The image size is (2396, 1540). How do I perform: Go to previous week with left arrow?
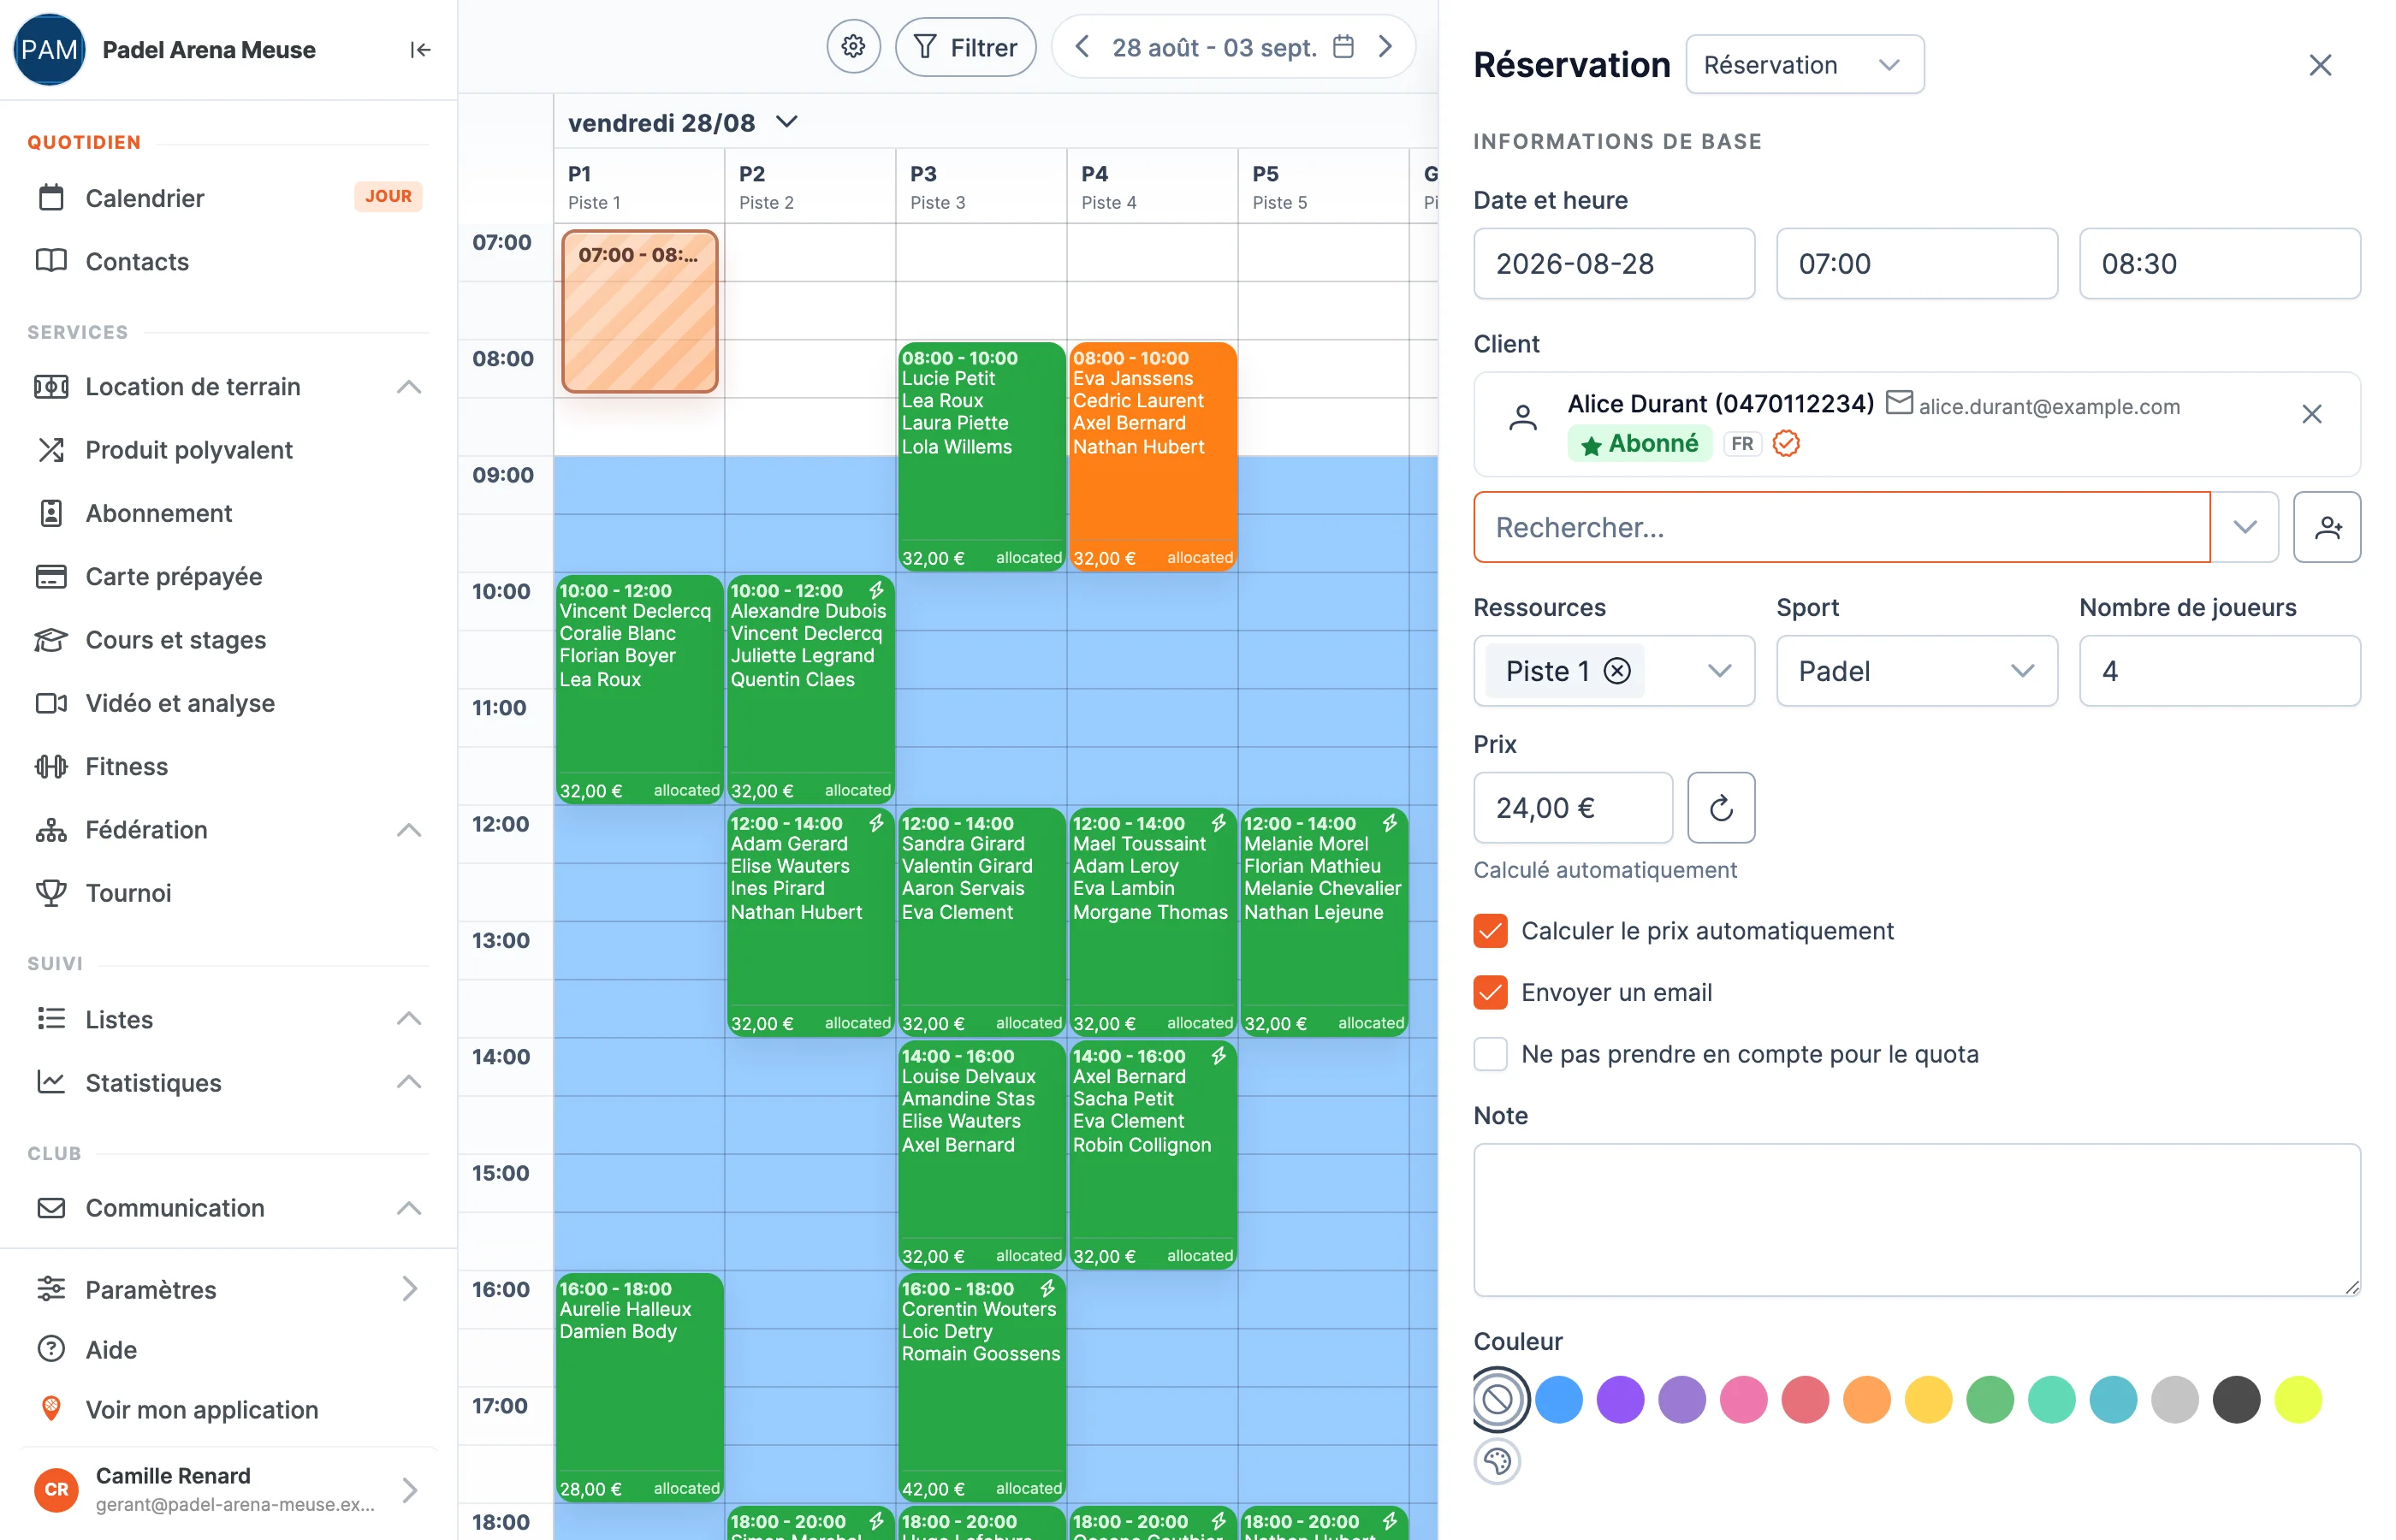(1082, 47)
